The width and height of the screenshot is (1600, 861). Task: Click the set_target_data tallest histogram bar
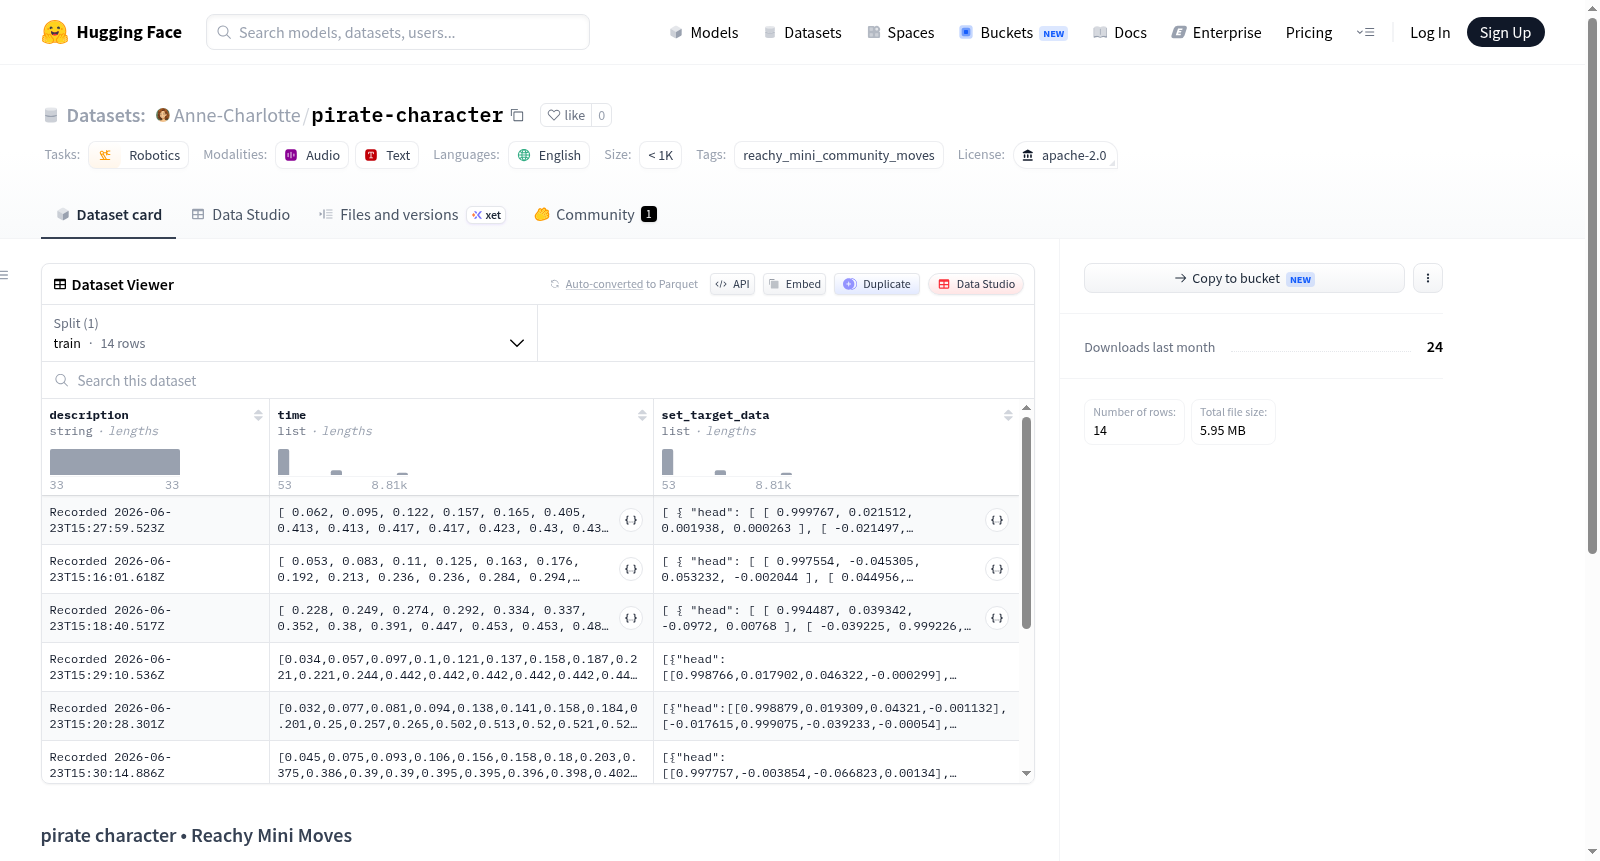(x=668, y=462)
